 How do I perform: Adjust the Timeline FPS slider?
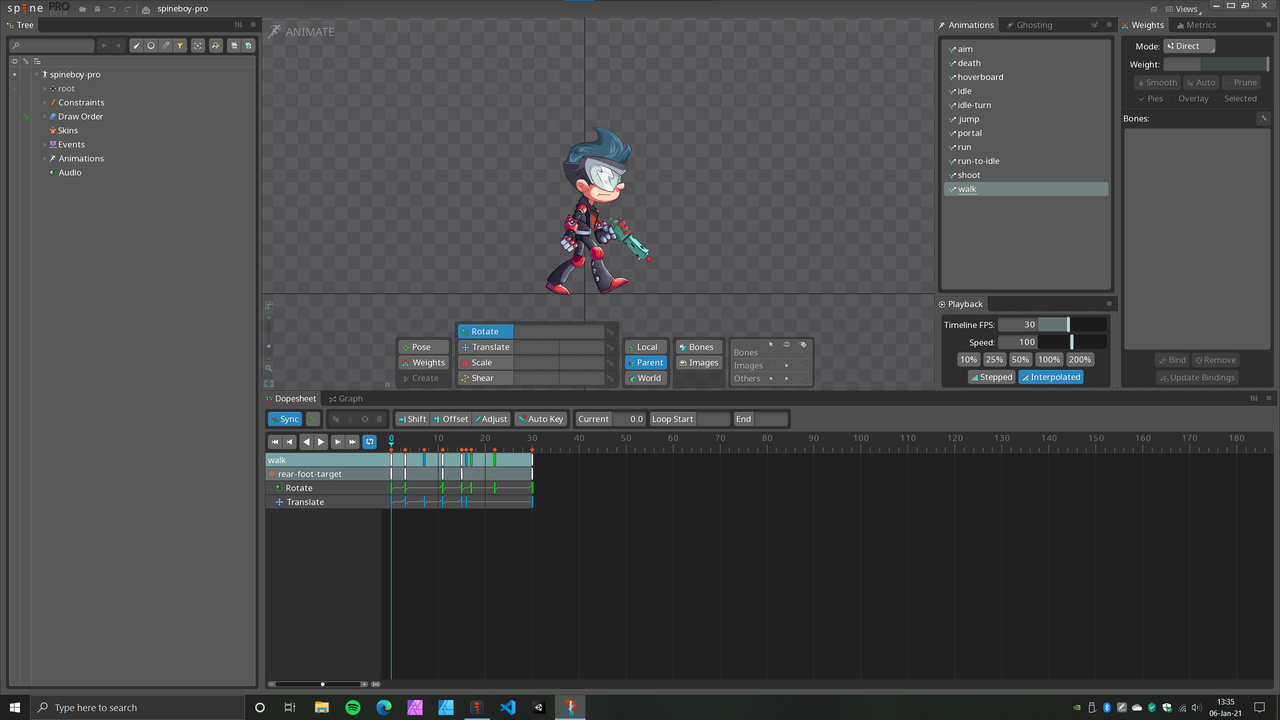1072,325
